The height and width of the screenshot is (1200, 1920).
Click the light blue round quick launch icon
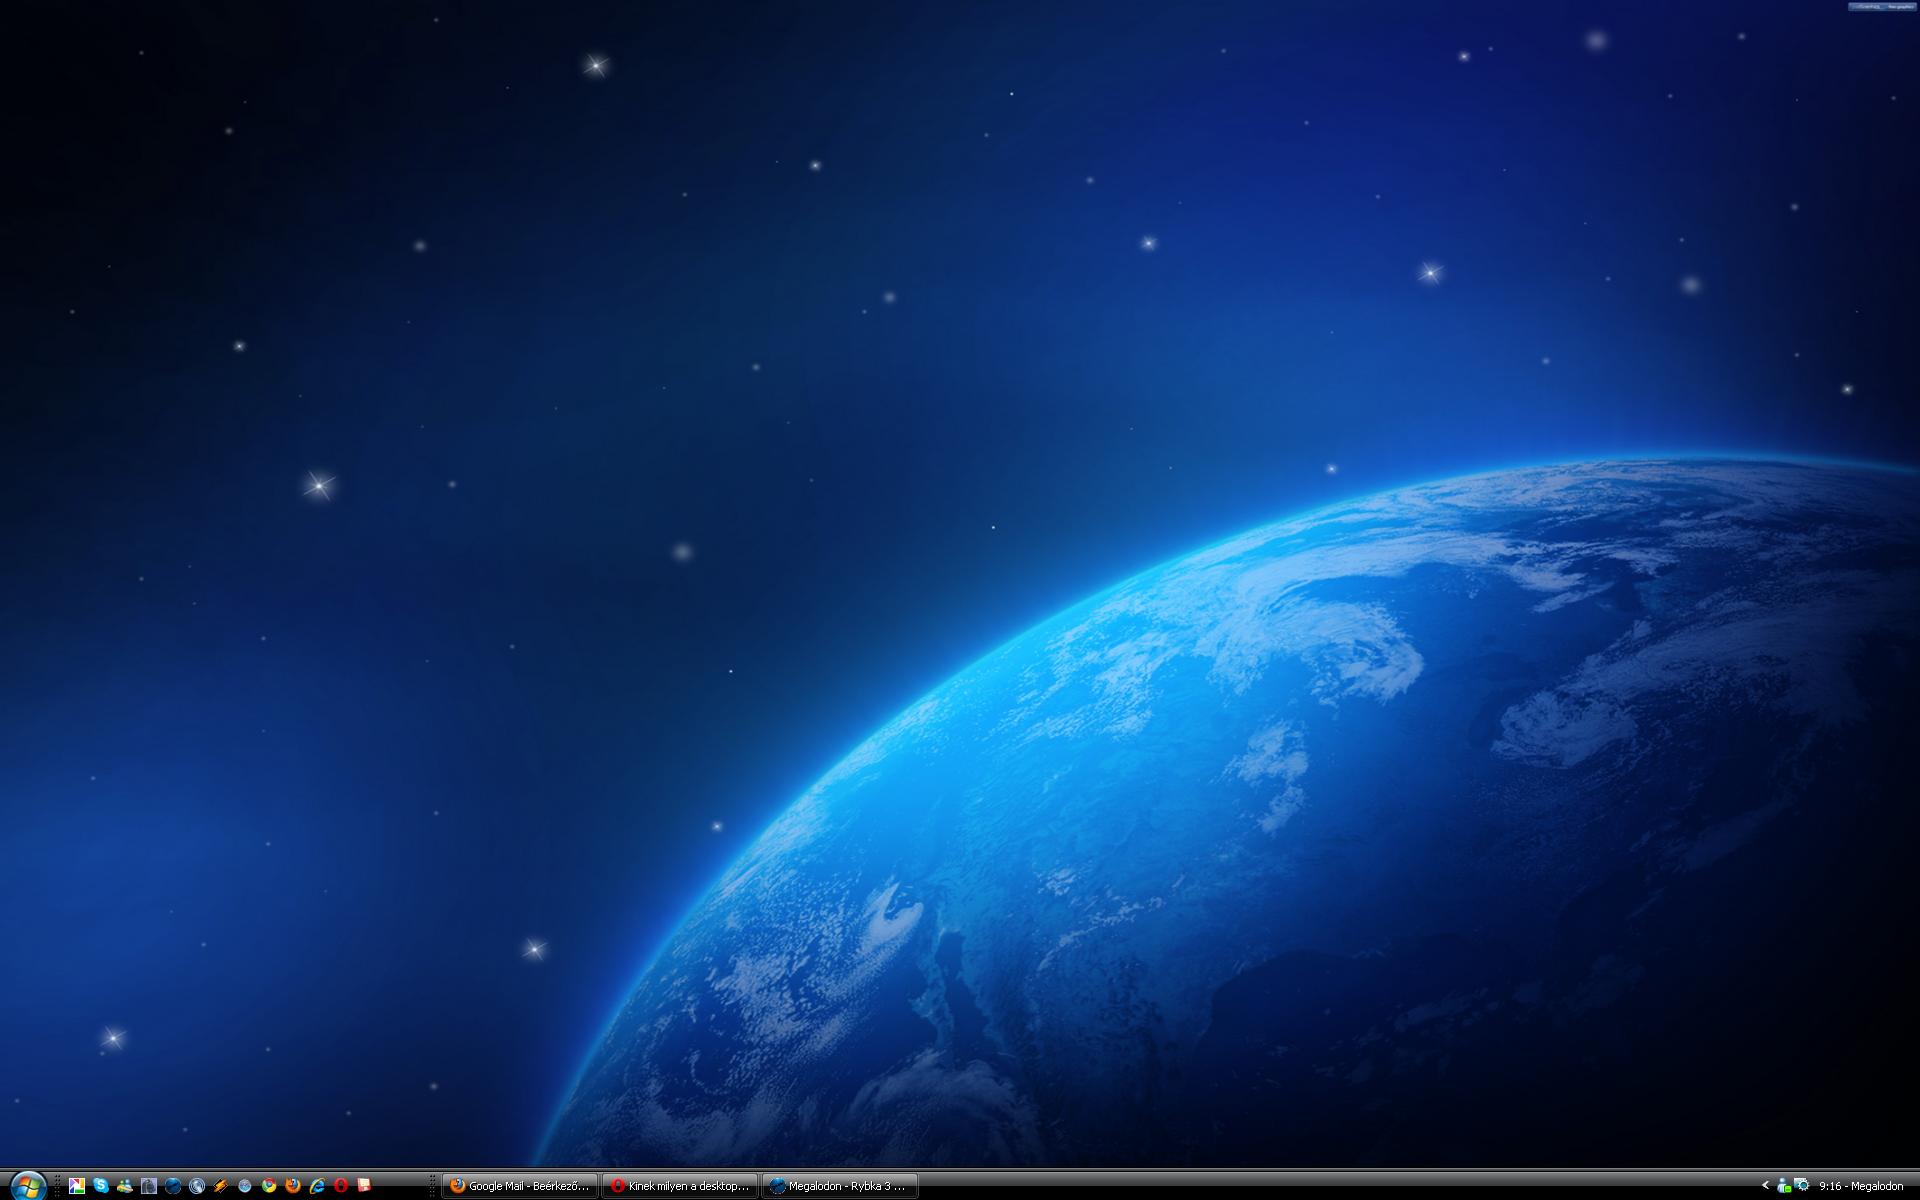click(x=245, y=1186)
